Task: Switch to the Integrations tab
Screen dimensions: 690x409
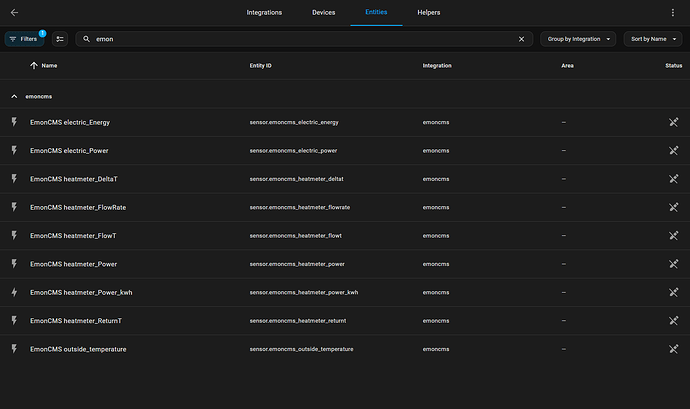Action: (264, 12)
